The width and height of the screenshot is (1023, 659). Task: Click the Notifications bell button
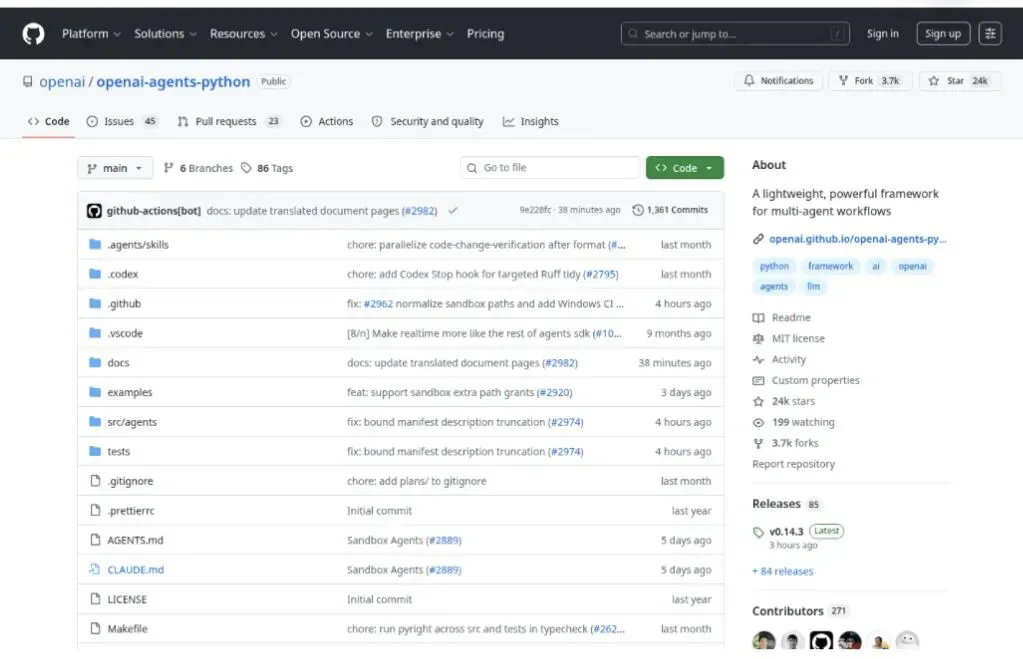tap(778, 81)
